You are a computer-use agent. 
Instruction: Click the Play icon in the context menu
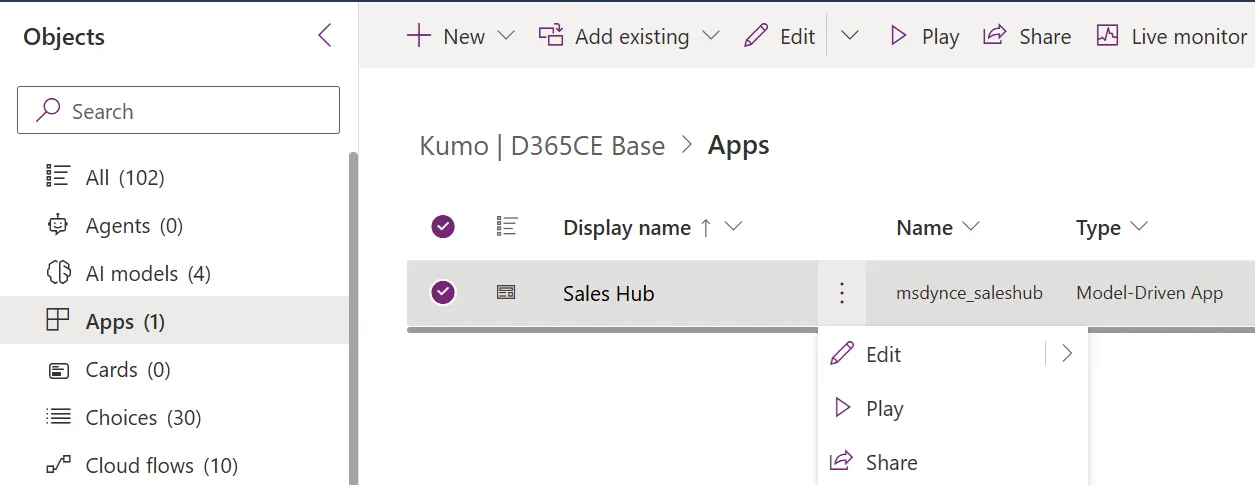click(x=842, y=407)
